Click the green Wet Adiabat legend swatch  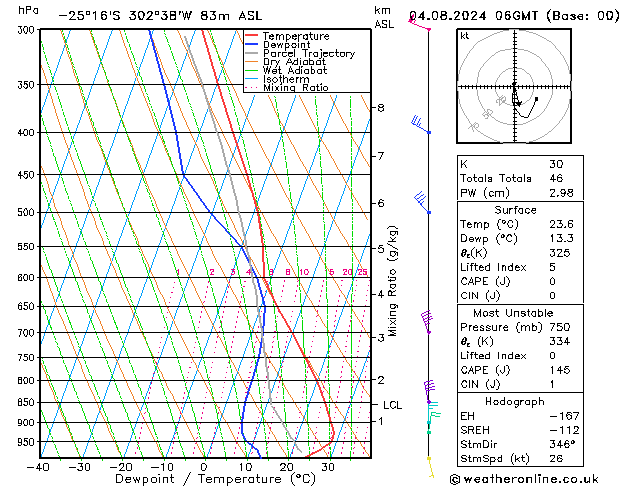pyautogui.click(x=252, y=70)
